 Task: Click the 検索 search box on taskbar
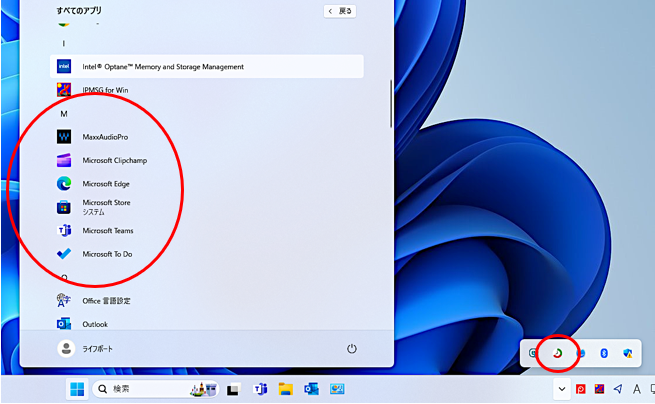[155, 389]
